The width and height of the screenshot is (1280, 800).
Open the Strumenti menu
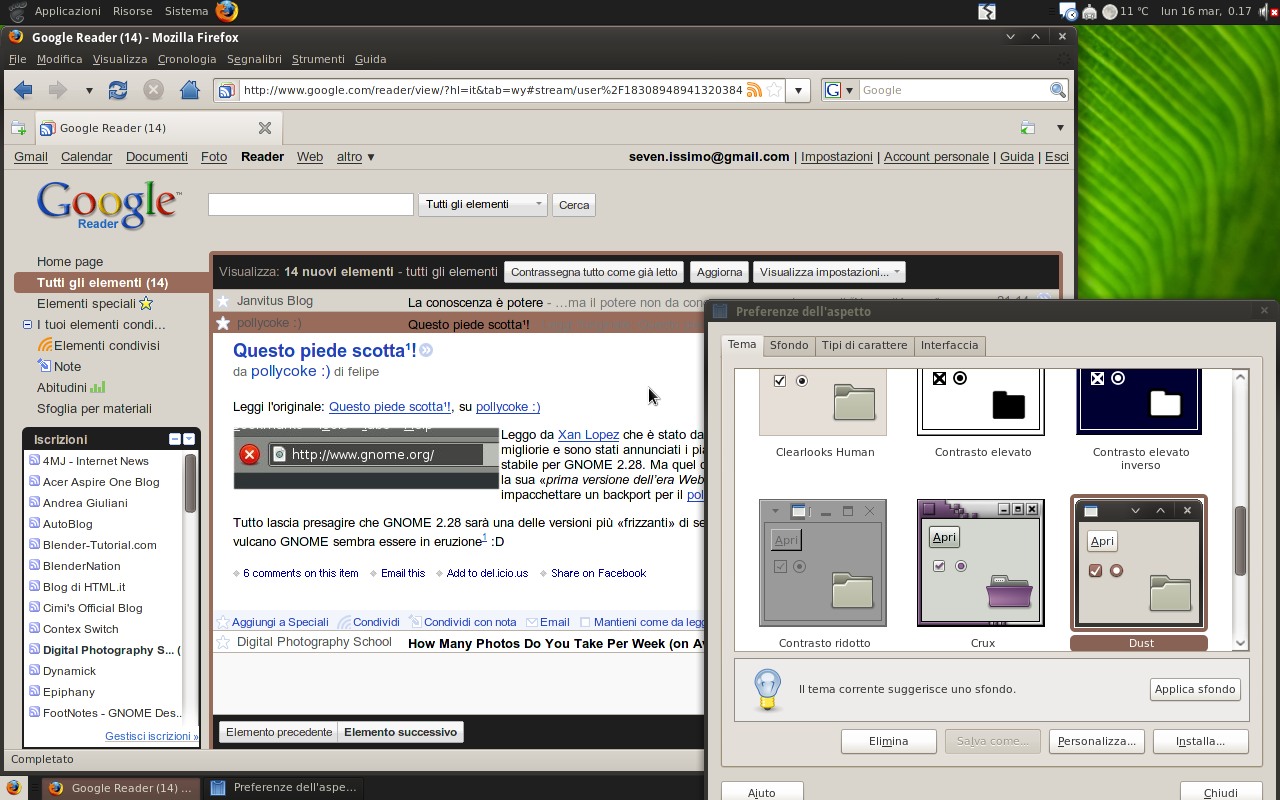coord(318,59)
